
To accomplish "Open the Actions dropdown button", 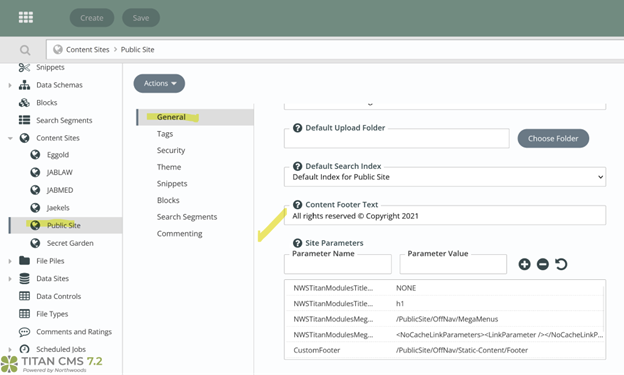I will [159, 83].
